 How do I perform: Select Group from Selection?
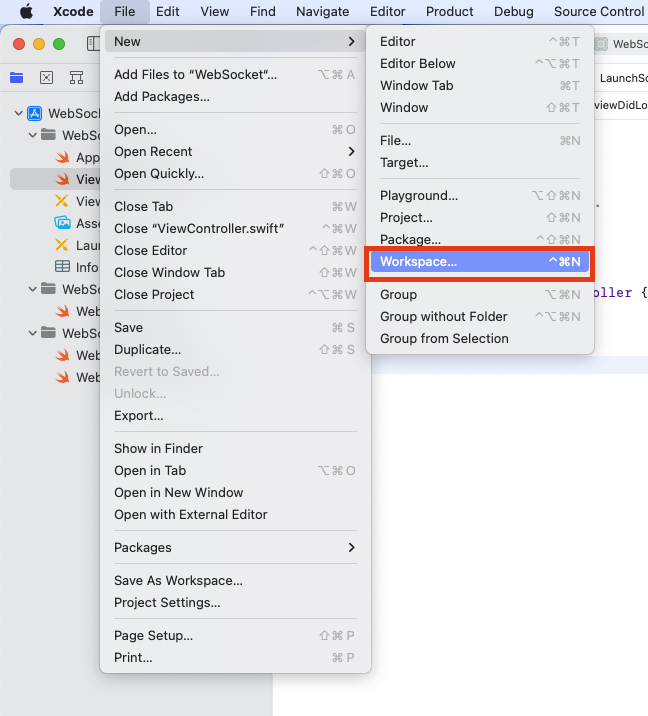tap(479, 338)
